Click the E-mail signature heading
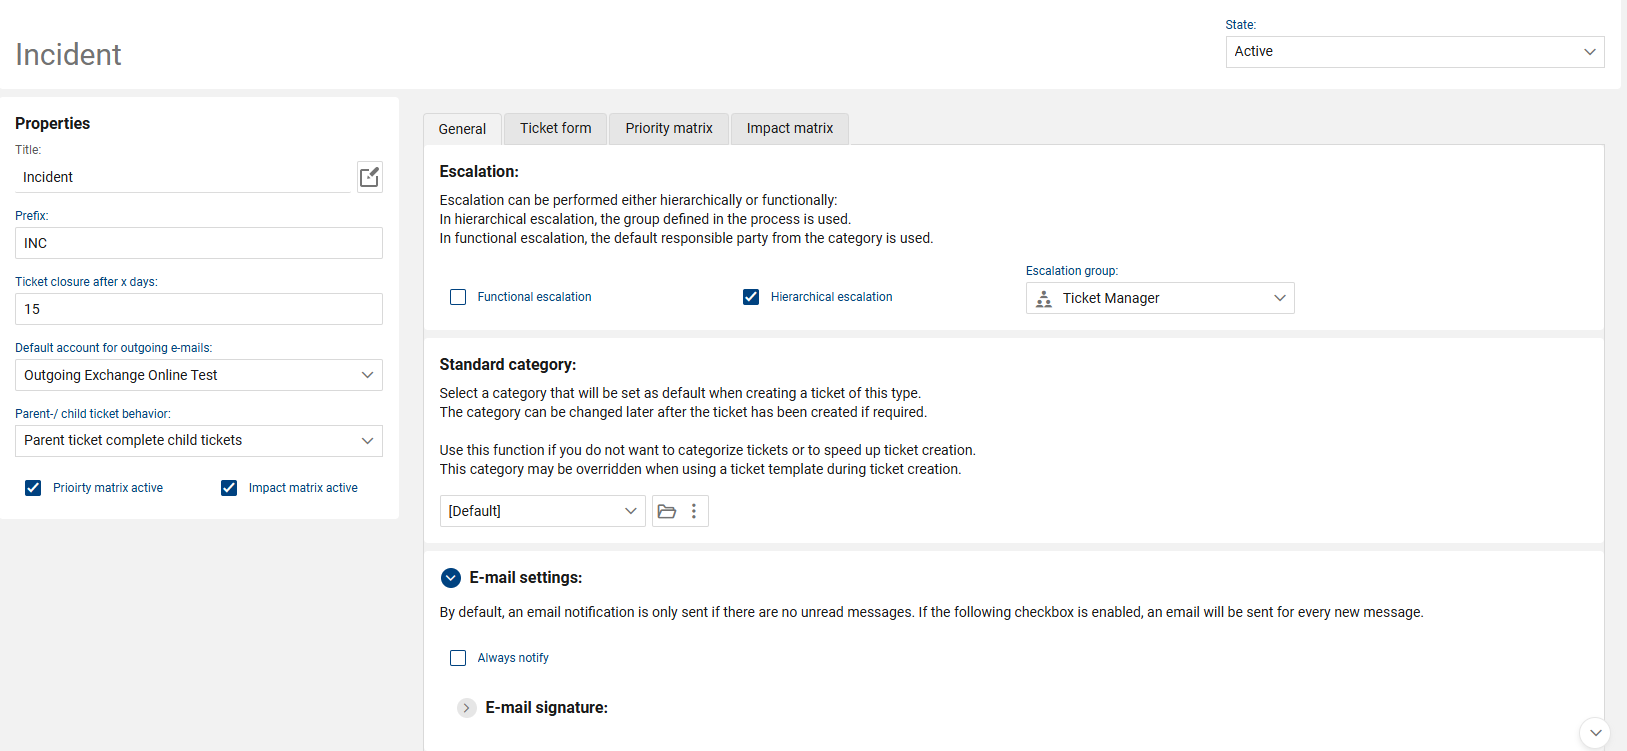The width and height of the screenshot is (1627, 751). (547, 708)
